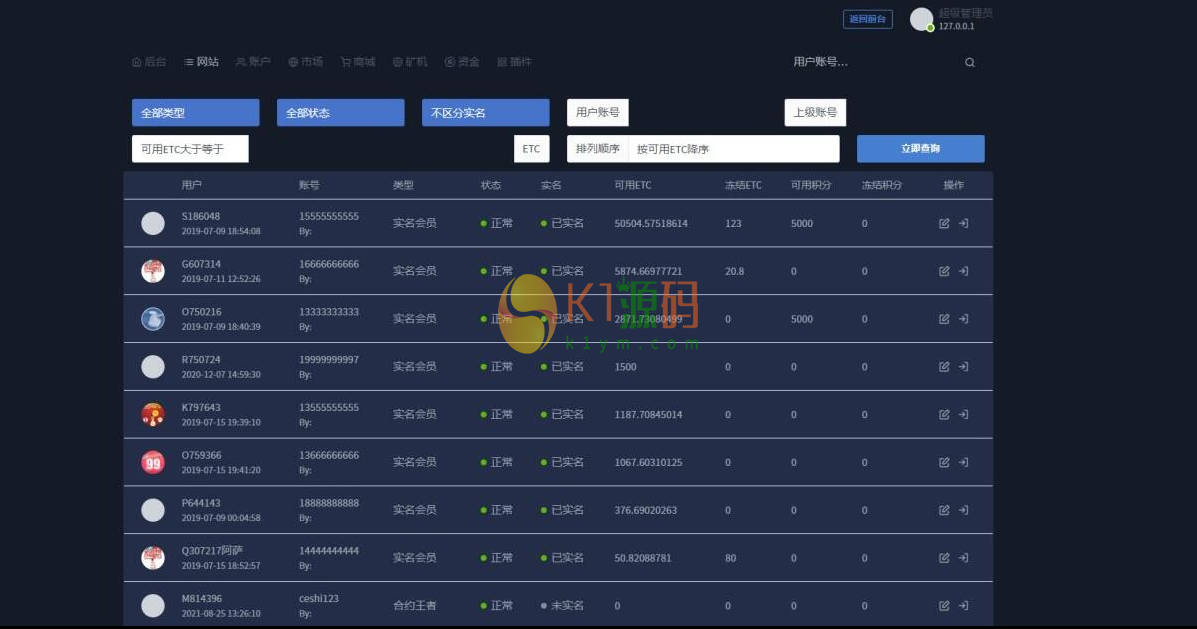Image resolution: width=1197 pixels, height=629 pixels.
Task: Log in as S186048 via arrow icon
Action: [963, 224]
